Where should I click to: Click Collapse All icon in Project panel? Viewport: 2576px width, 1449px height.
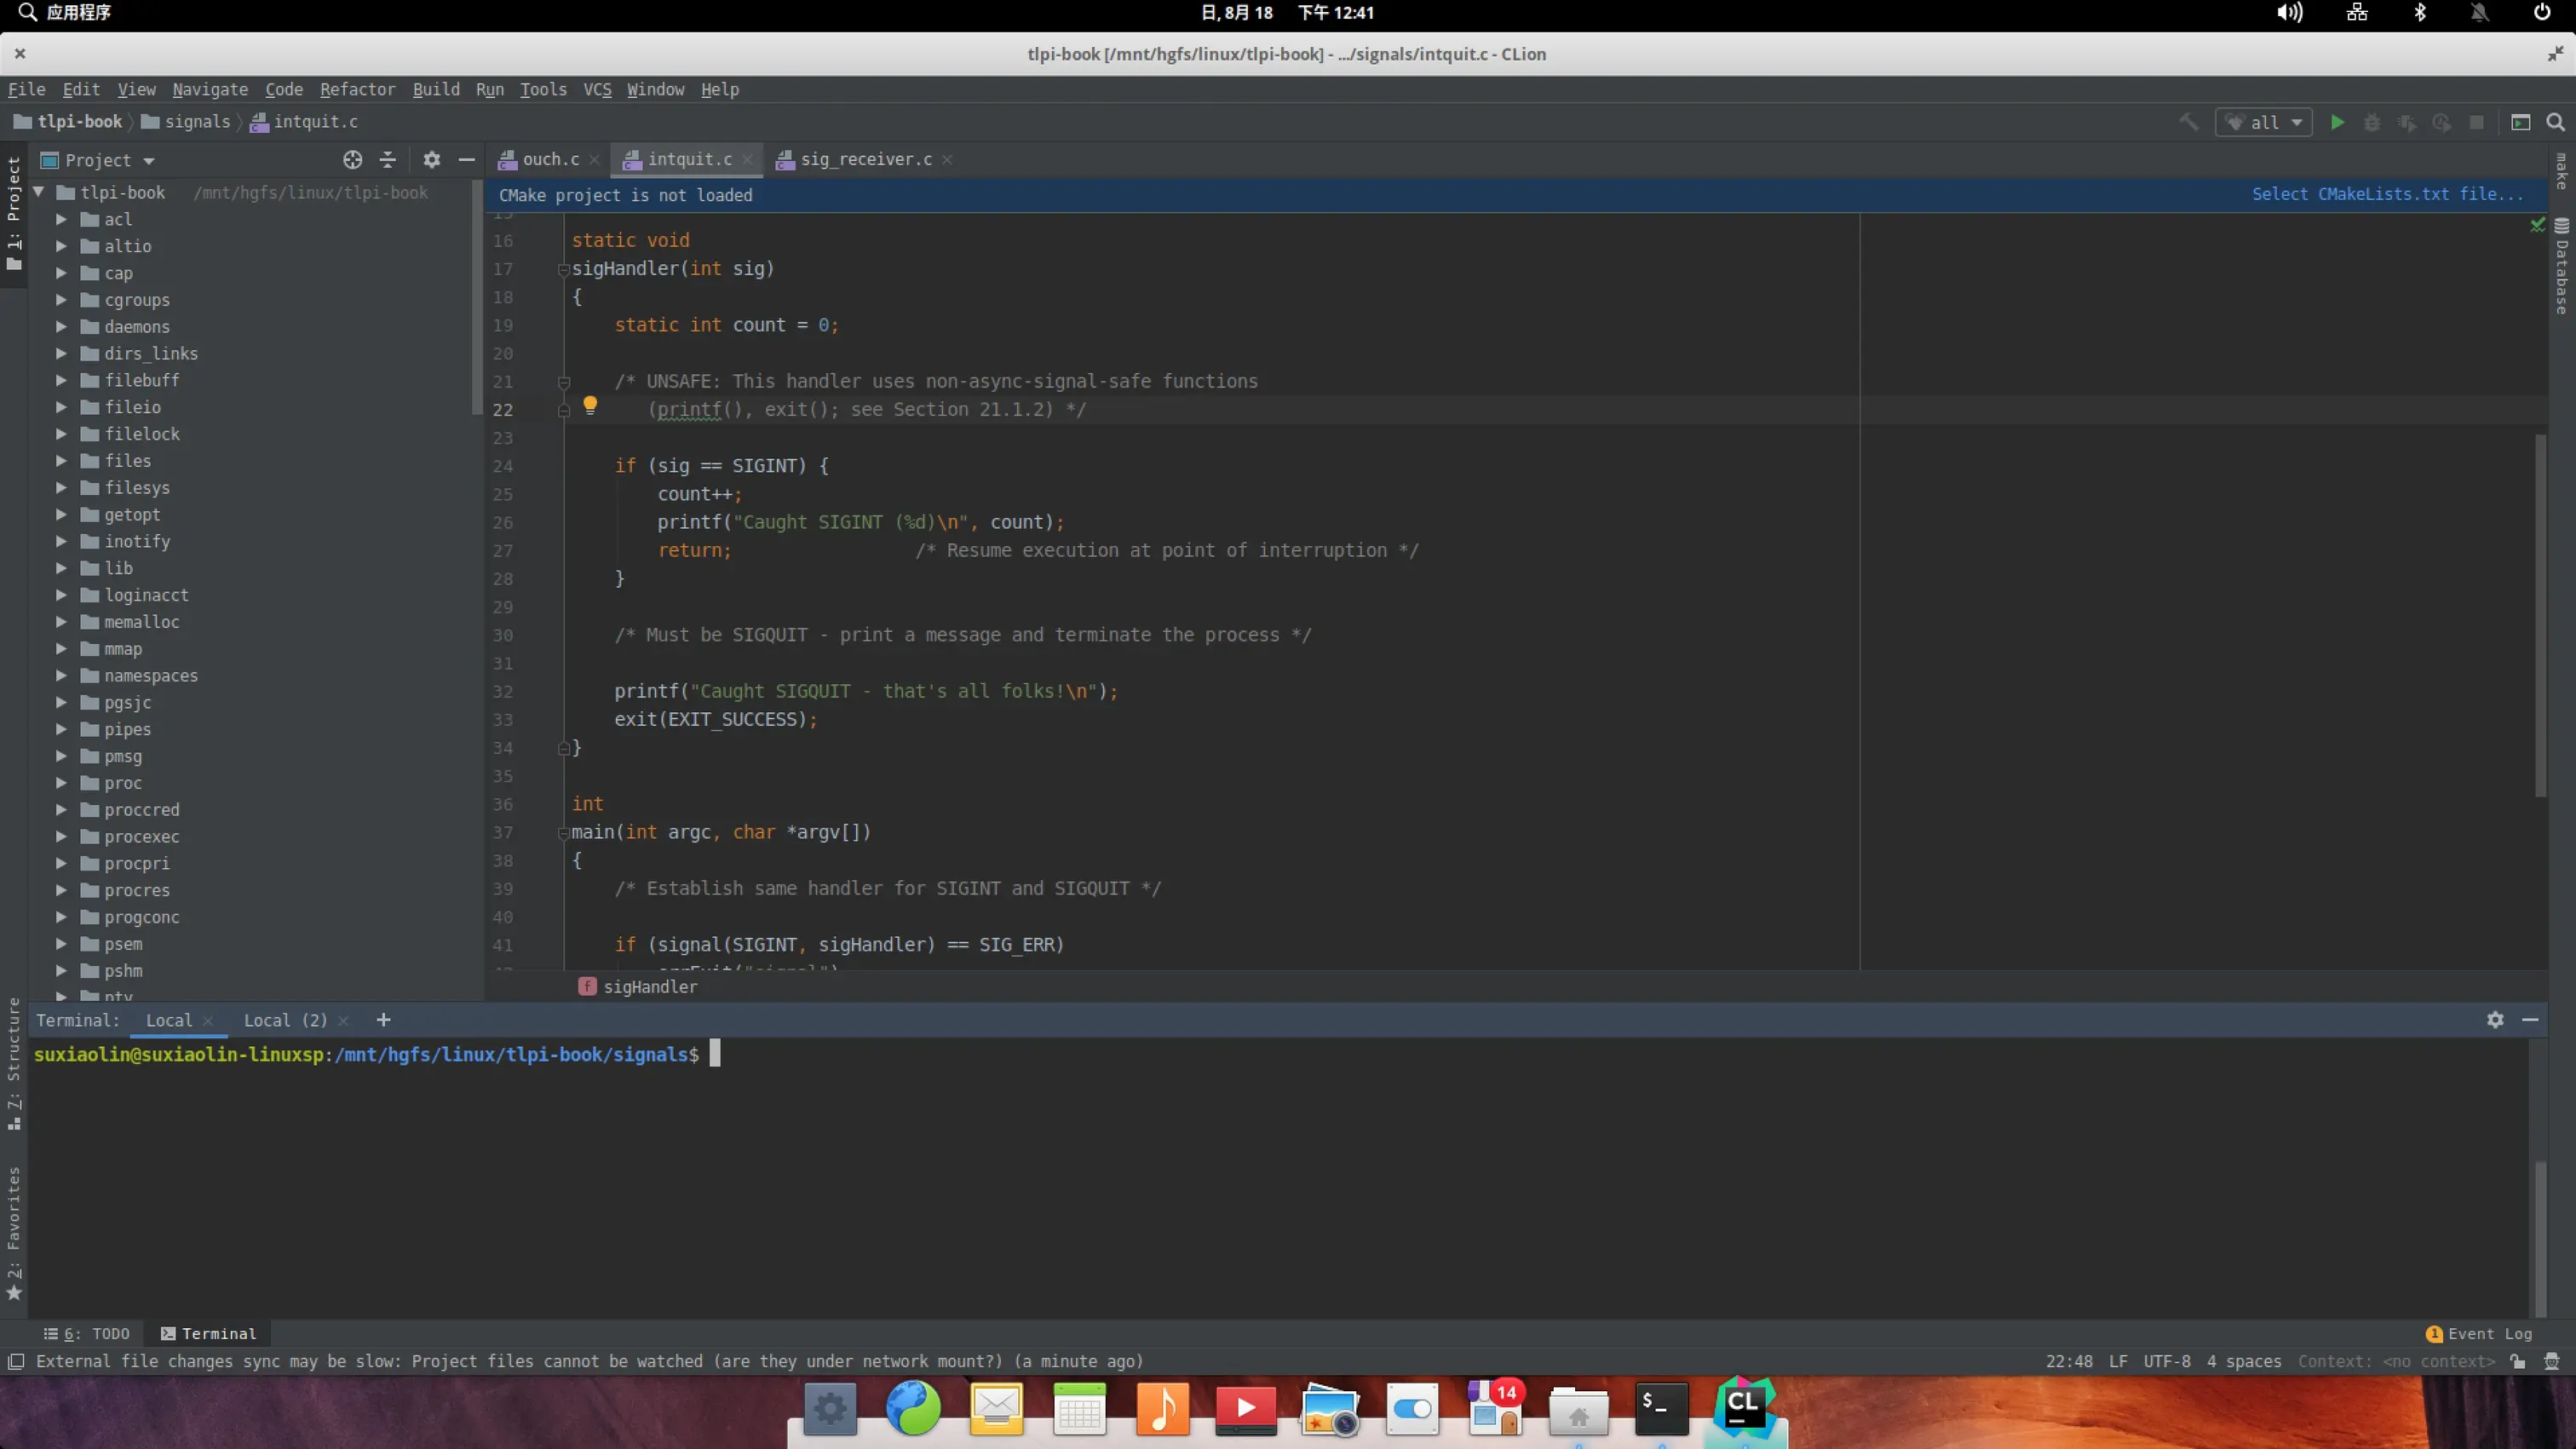pos(388,160)
